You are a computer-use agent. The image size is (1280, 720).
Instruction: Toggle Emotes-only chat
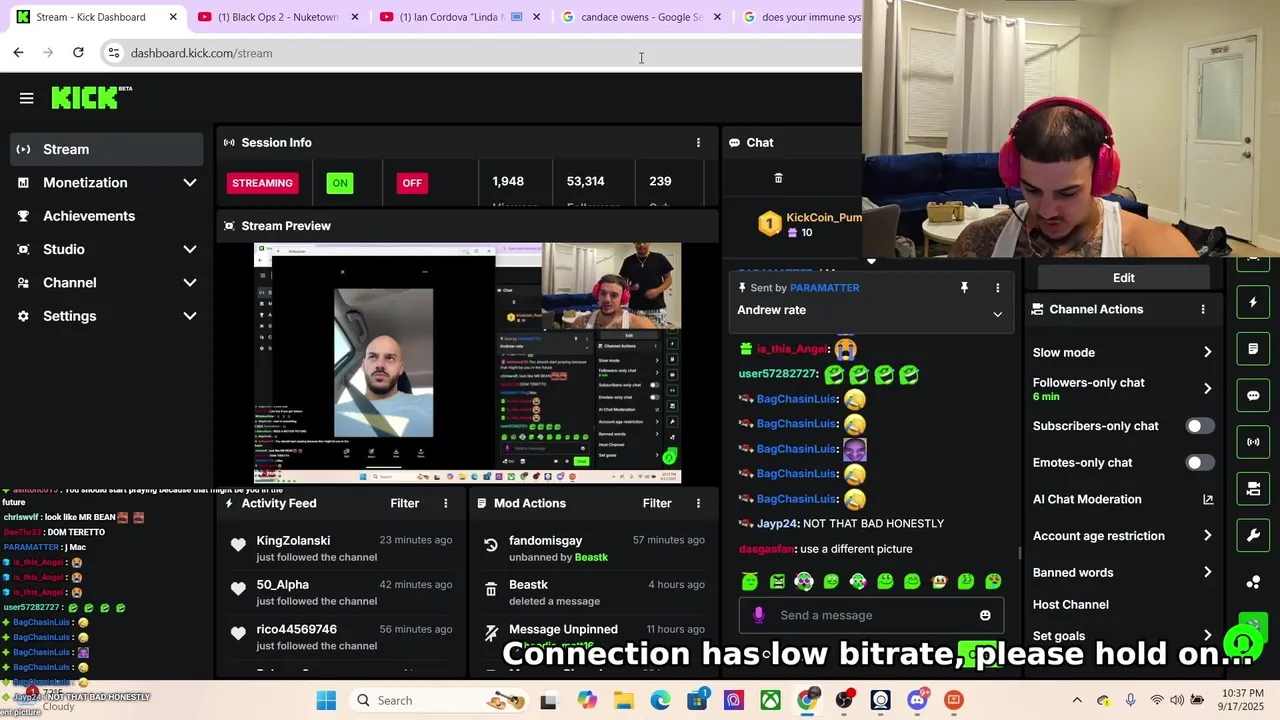point(1200,463)
